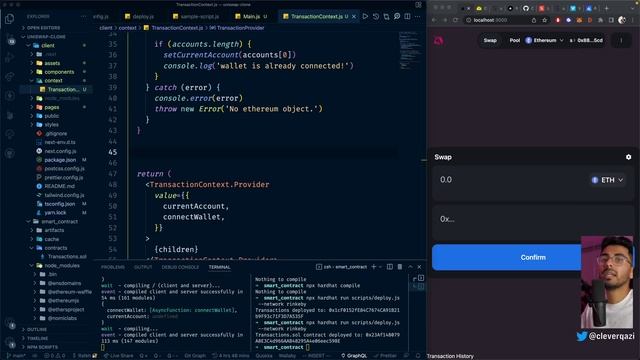
Task: Bookmark the page with the star icon
Action: (x=544, y=20)
